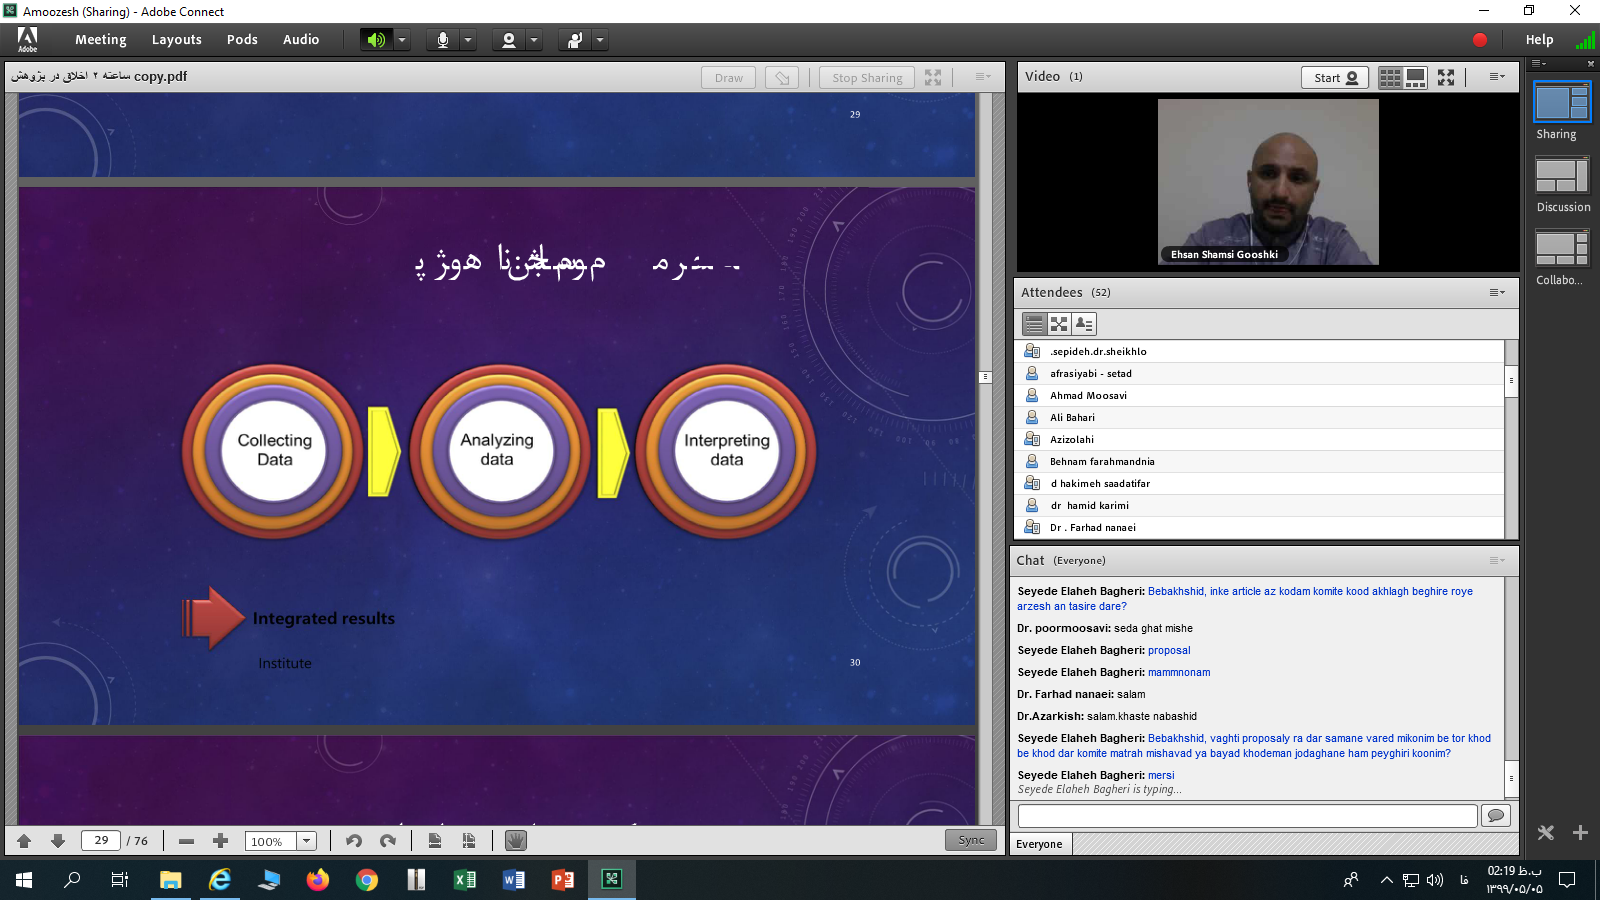Switch to attendee breakout room view
This screenshot has height=900, width=1600.
1059,324
